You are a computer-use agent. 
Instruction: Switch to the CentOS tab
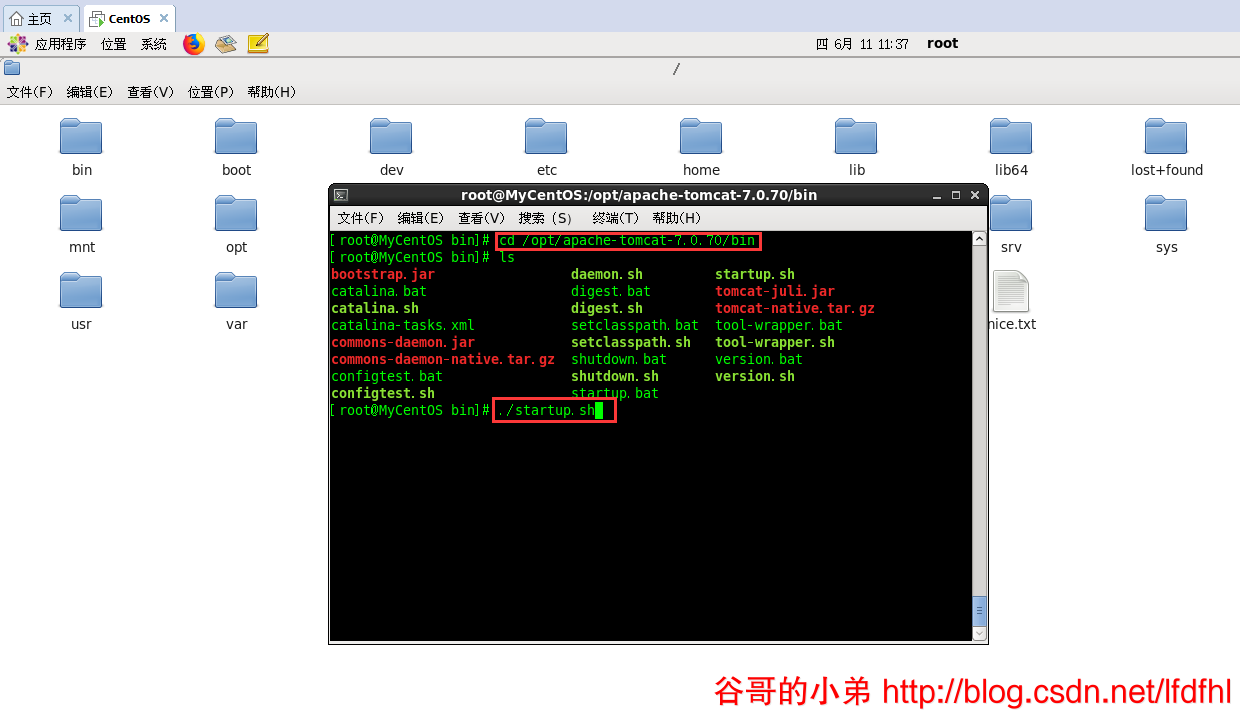129,18
